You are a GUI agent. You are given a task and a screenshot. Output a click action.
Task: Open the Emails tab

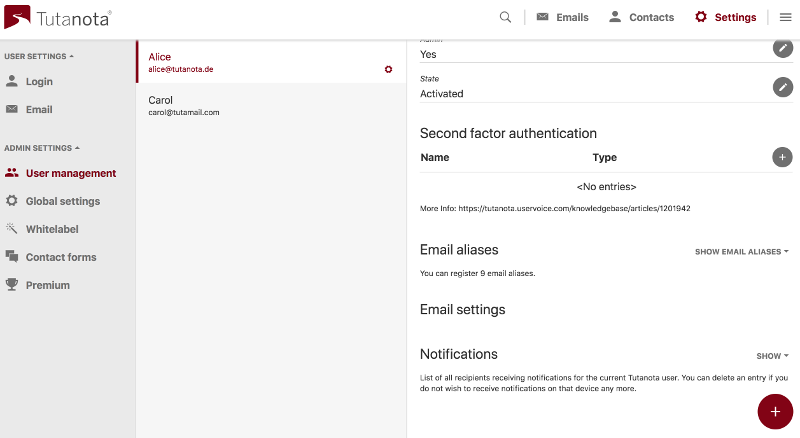pos(562,17)
